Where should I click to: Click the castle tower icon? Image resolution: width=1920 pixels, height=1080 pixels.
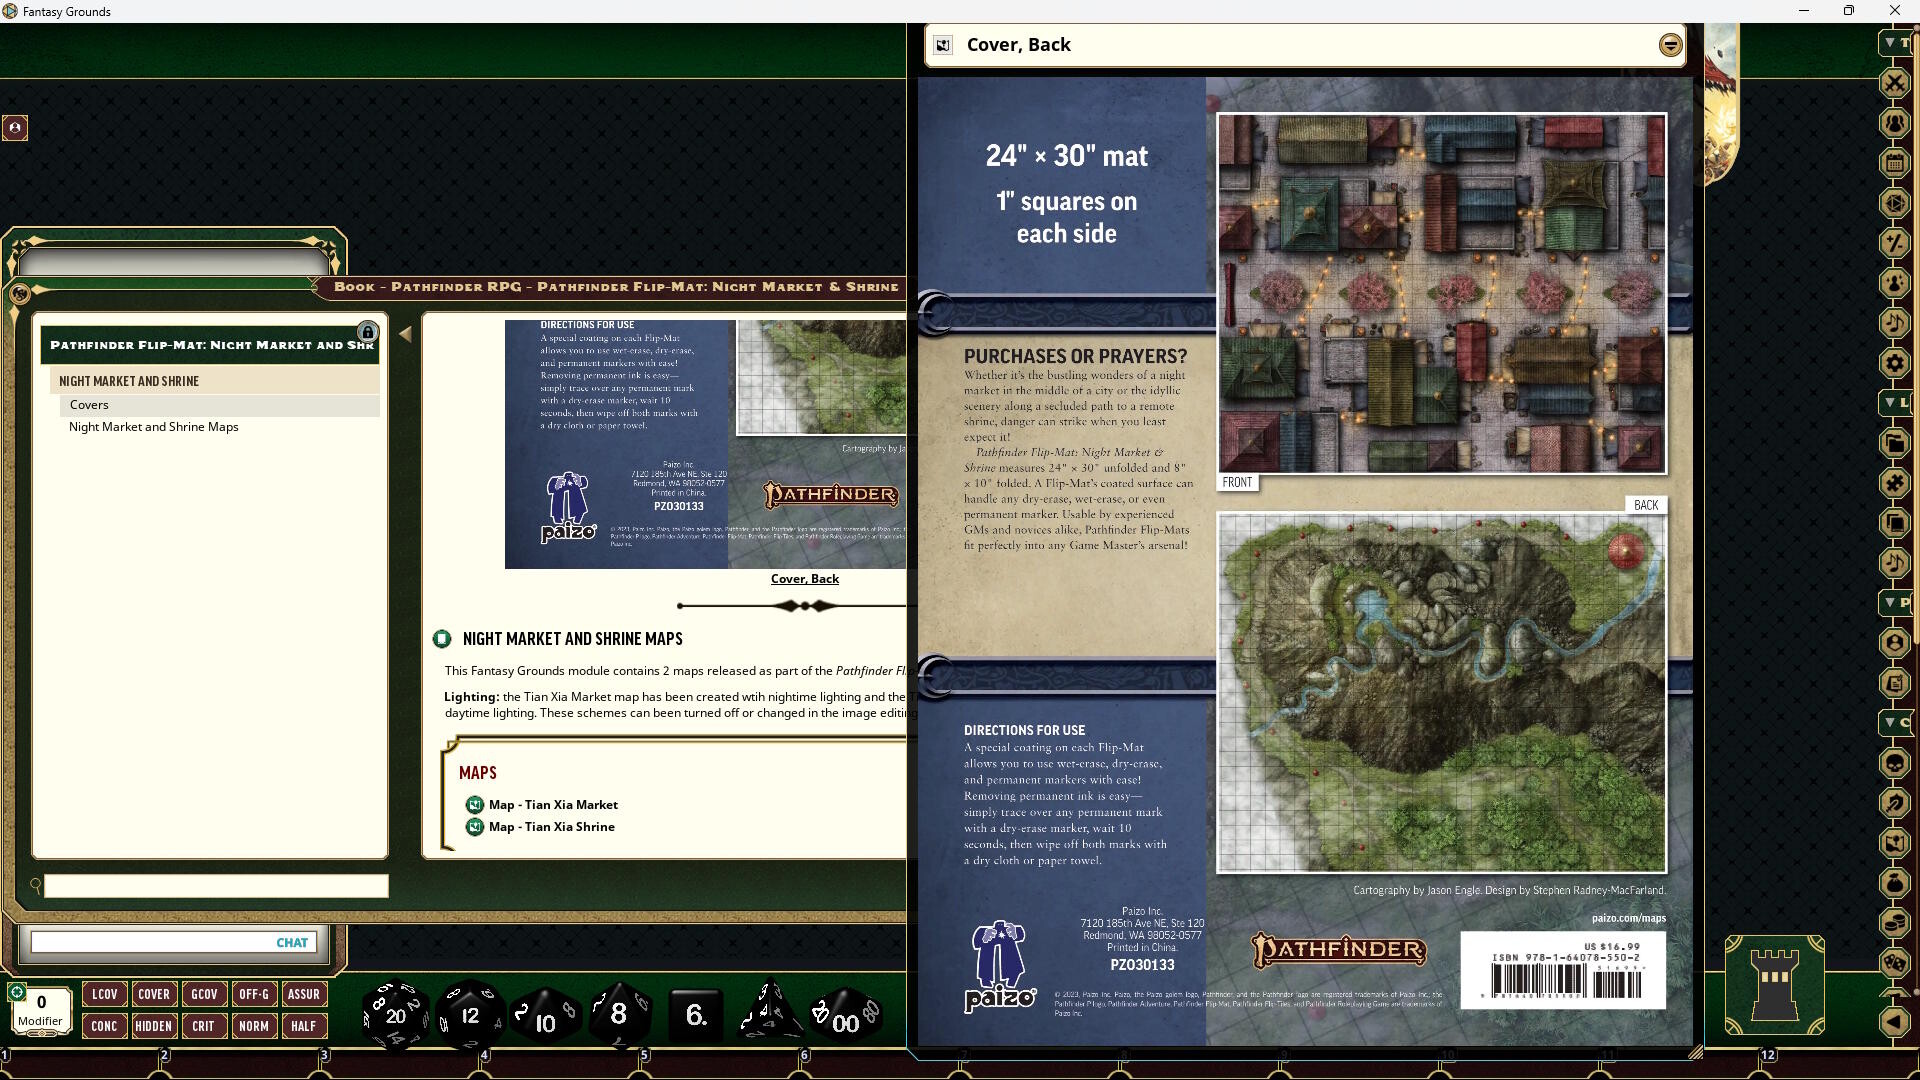click(x=1774, y=985)
